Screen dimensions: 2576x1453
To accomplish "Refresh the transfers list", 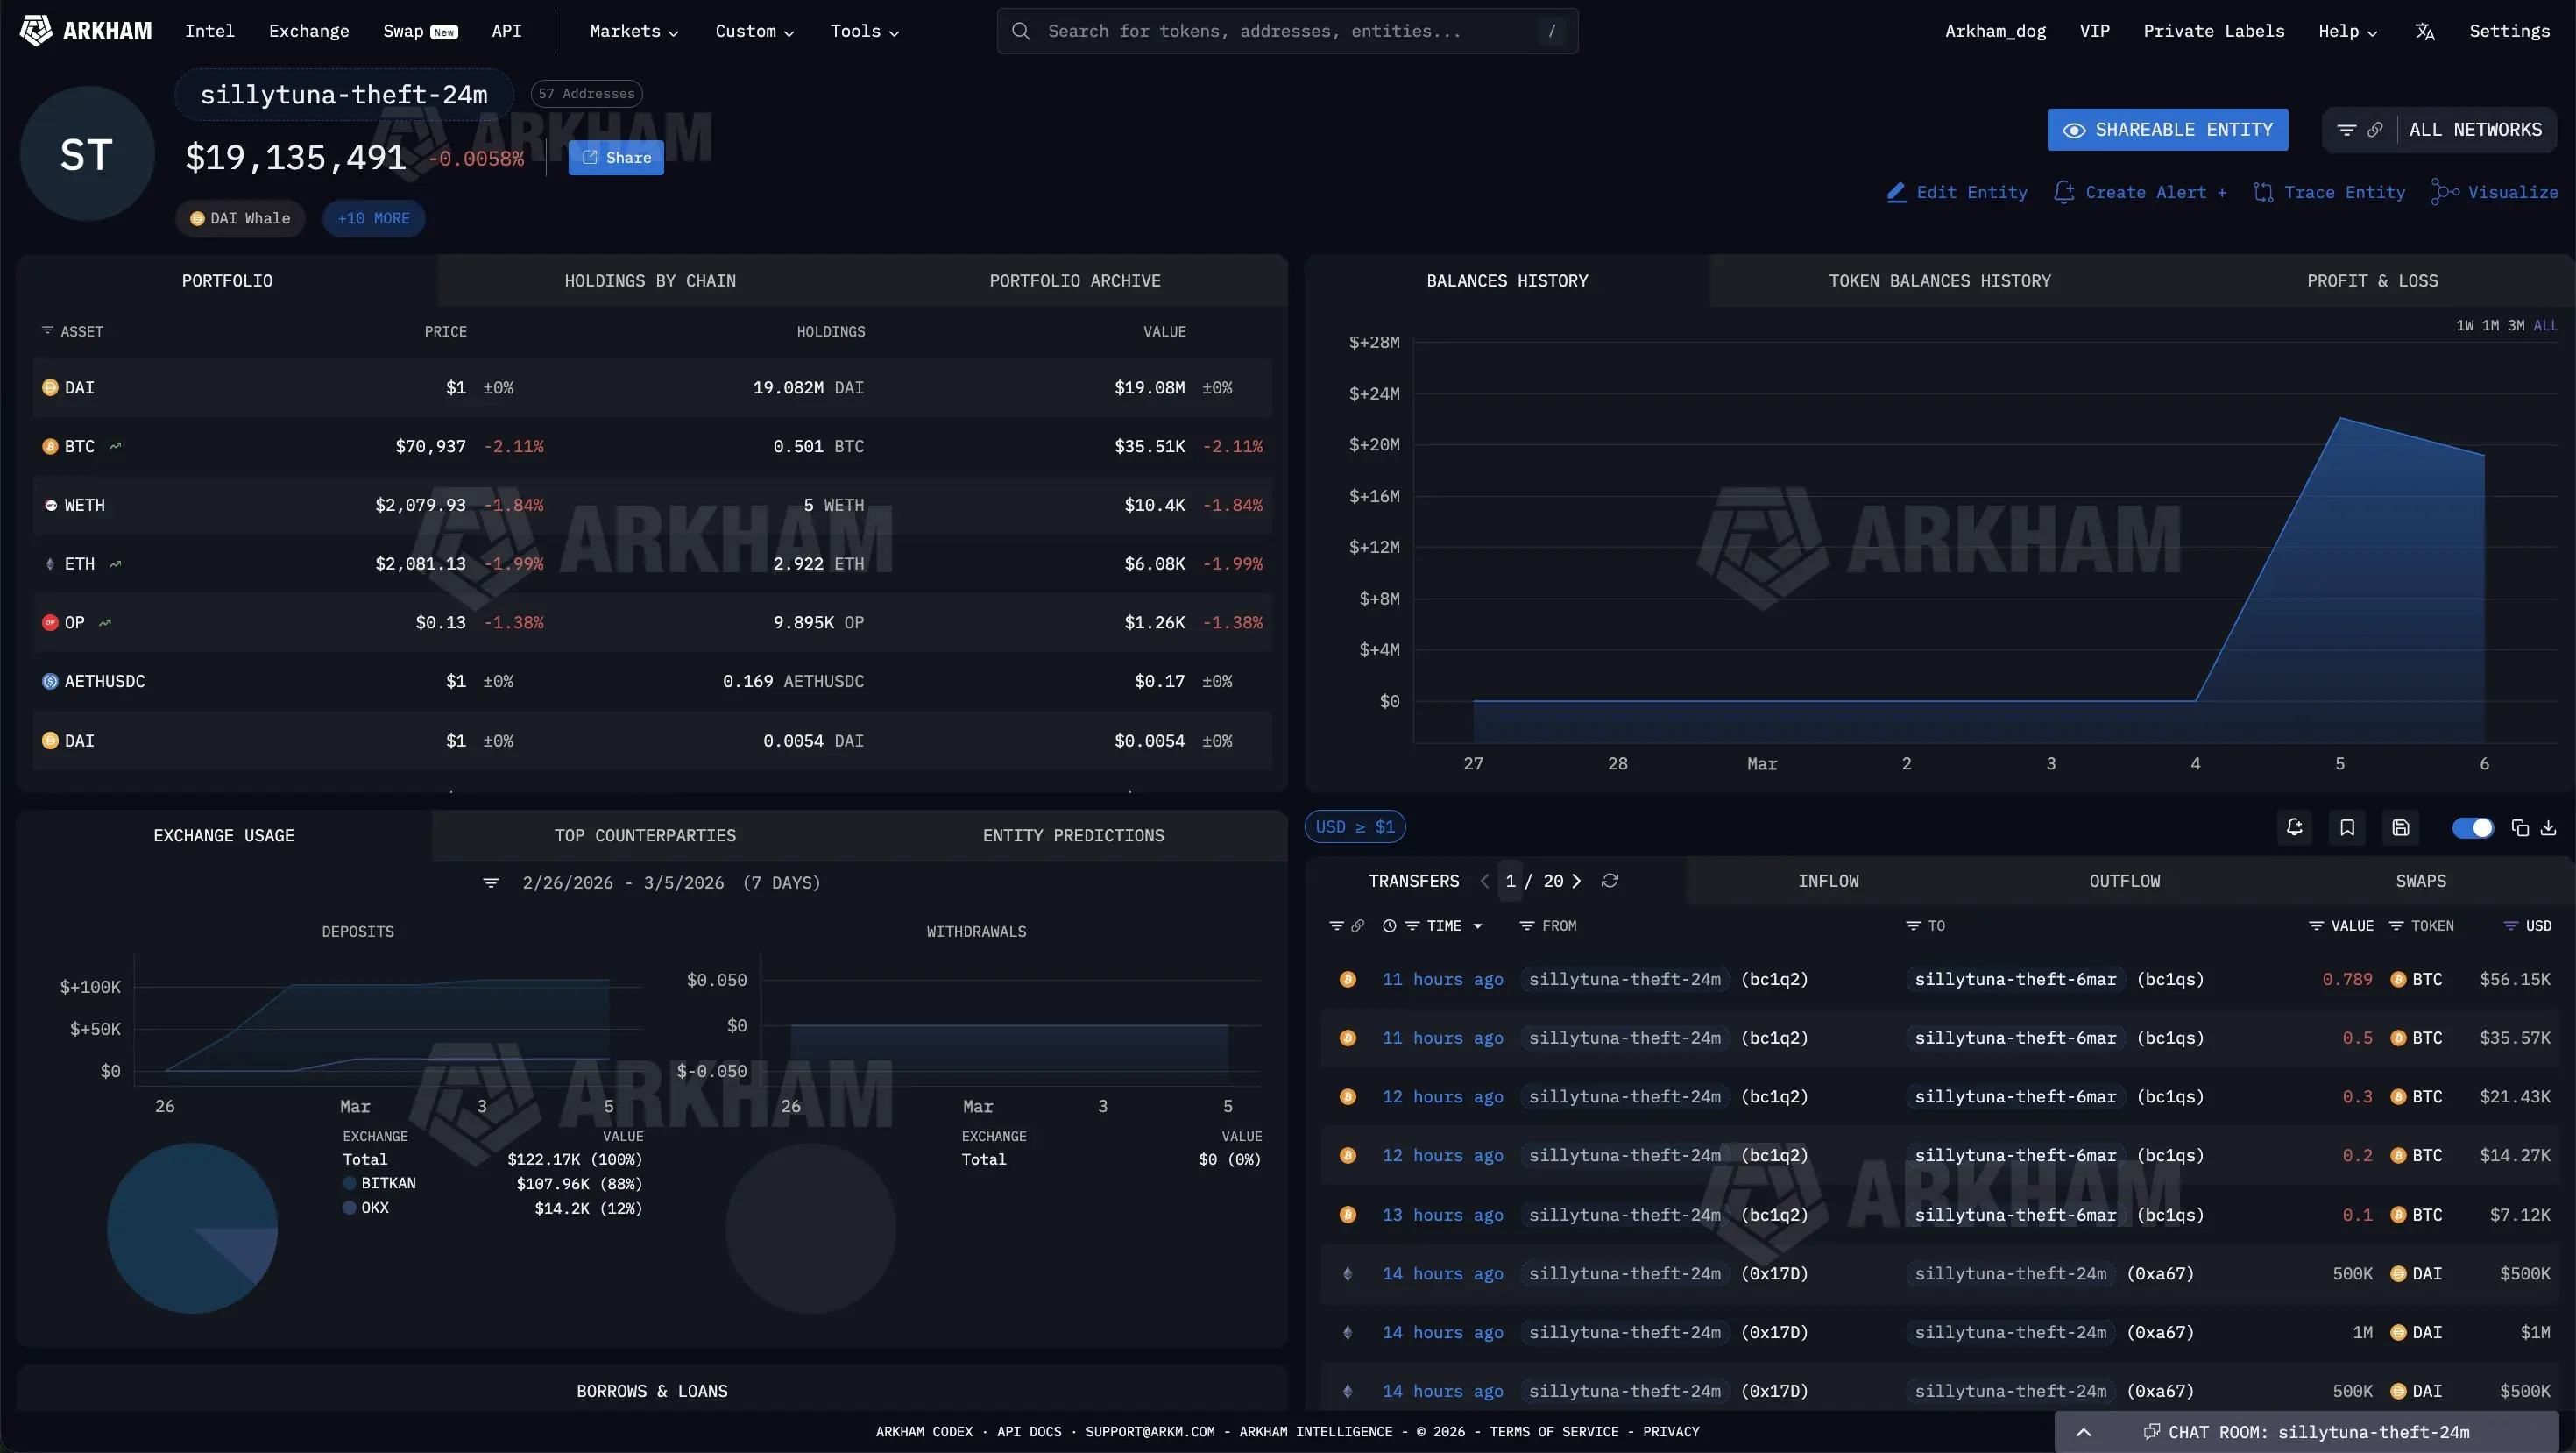I will (x=1609, y=881).
